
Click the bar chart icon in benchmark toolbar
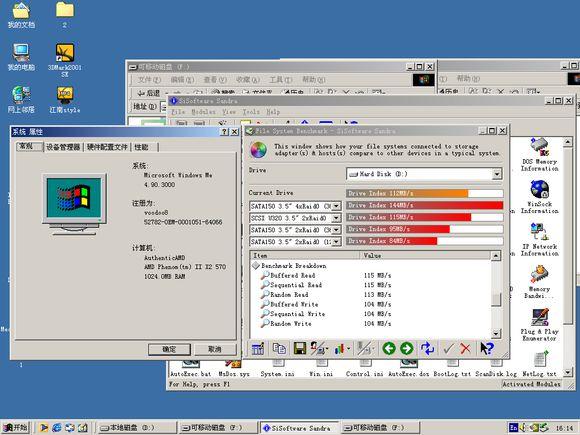pos(339,348)
